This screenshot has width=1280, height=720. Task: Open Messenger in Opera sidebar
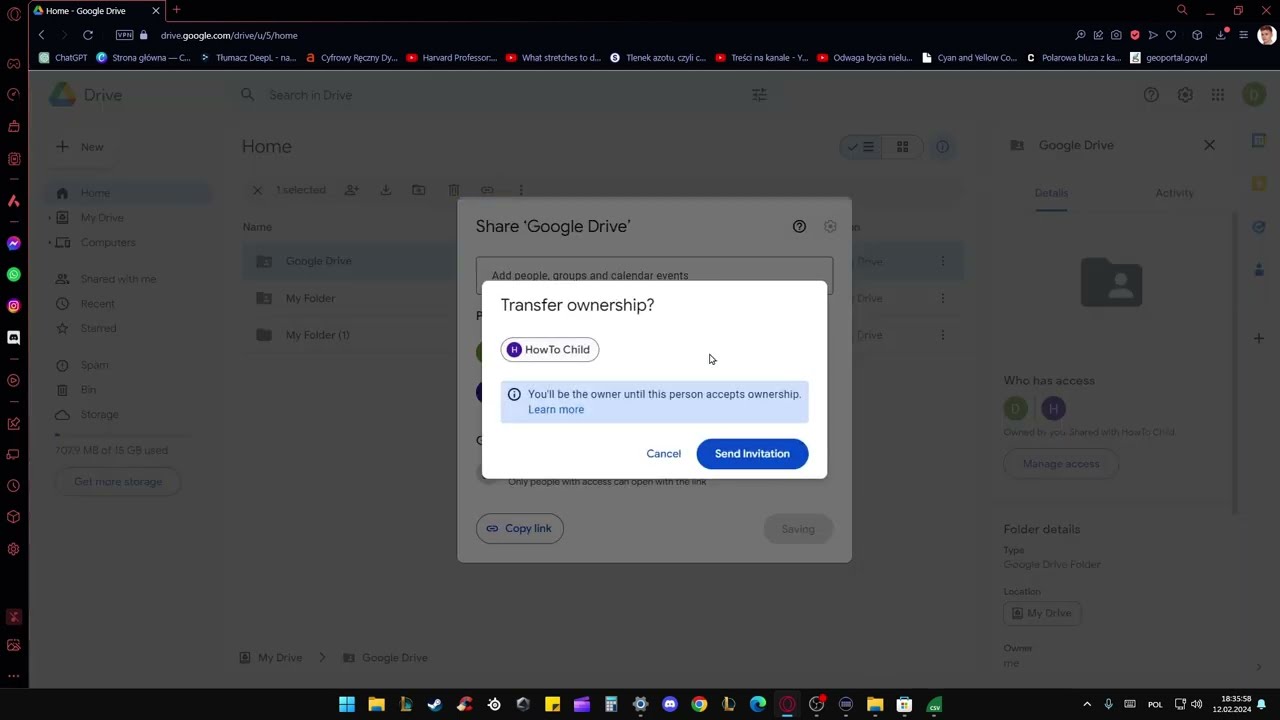[x=14, y=243]
